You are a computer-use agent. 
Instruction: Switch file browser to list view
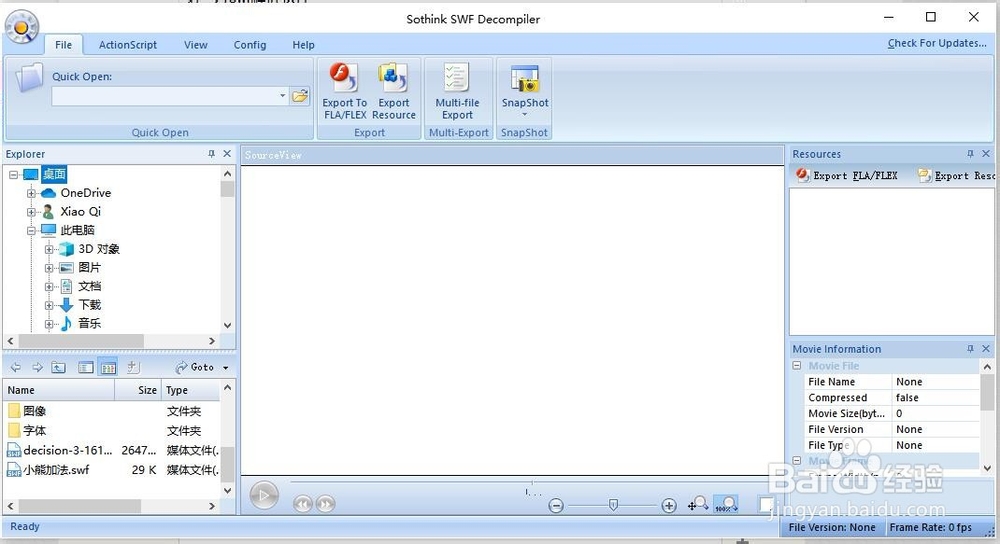(85, 367)
